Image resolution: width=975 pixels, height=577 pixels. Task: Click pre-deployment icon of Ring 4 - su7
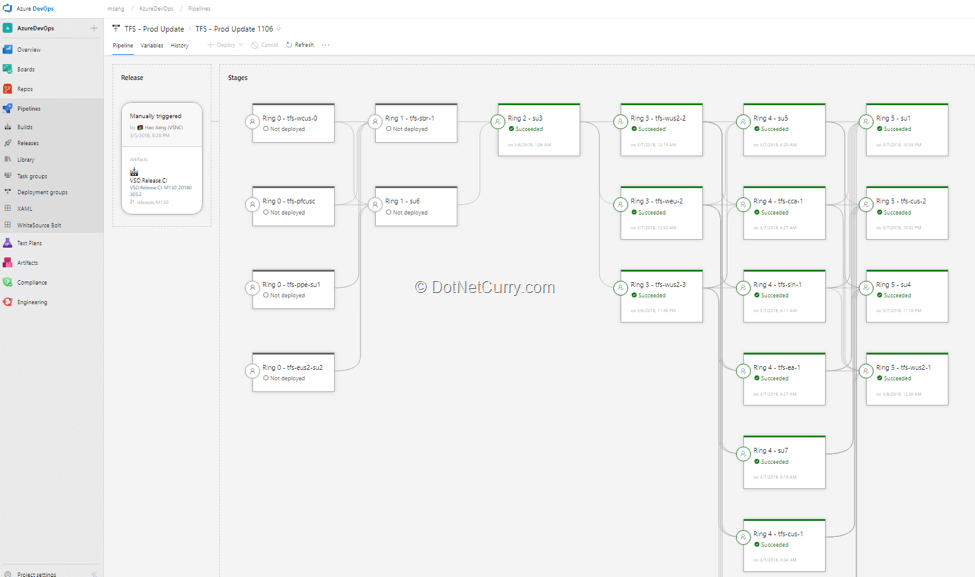[743, 454]
